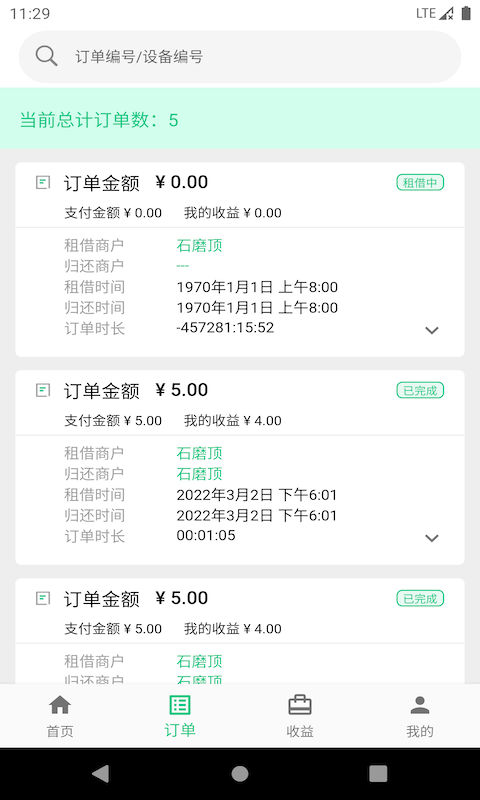Viewport: 480px width, 800px height.
Task: Tap the Android recent apps square
Action: (378, 774)
